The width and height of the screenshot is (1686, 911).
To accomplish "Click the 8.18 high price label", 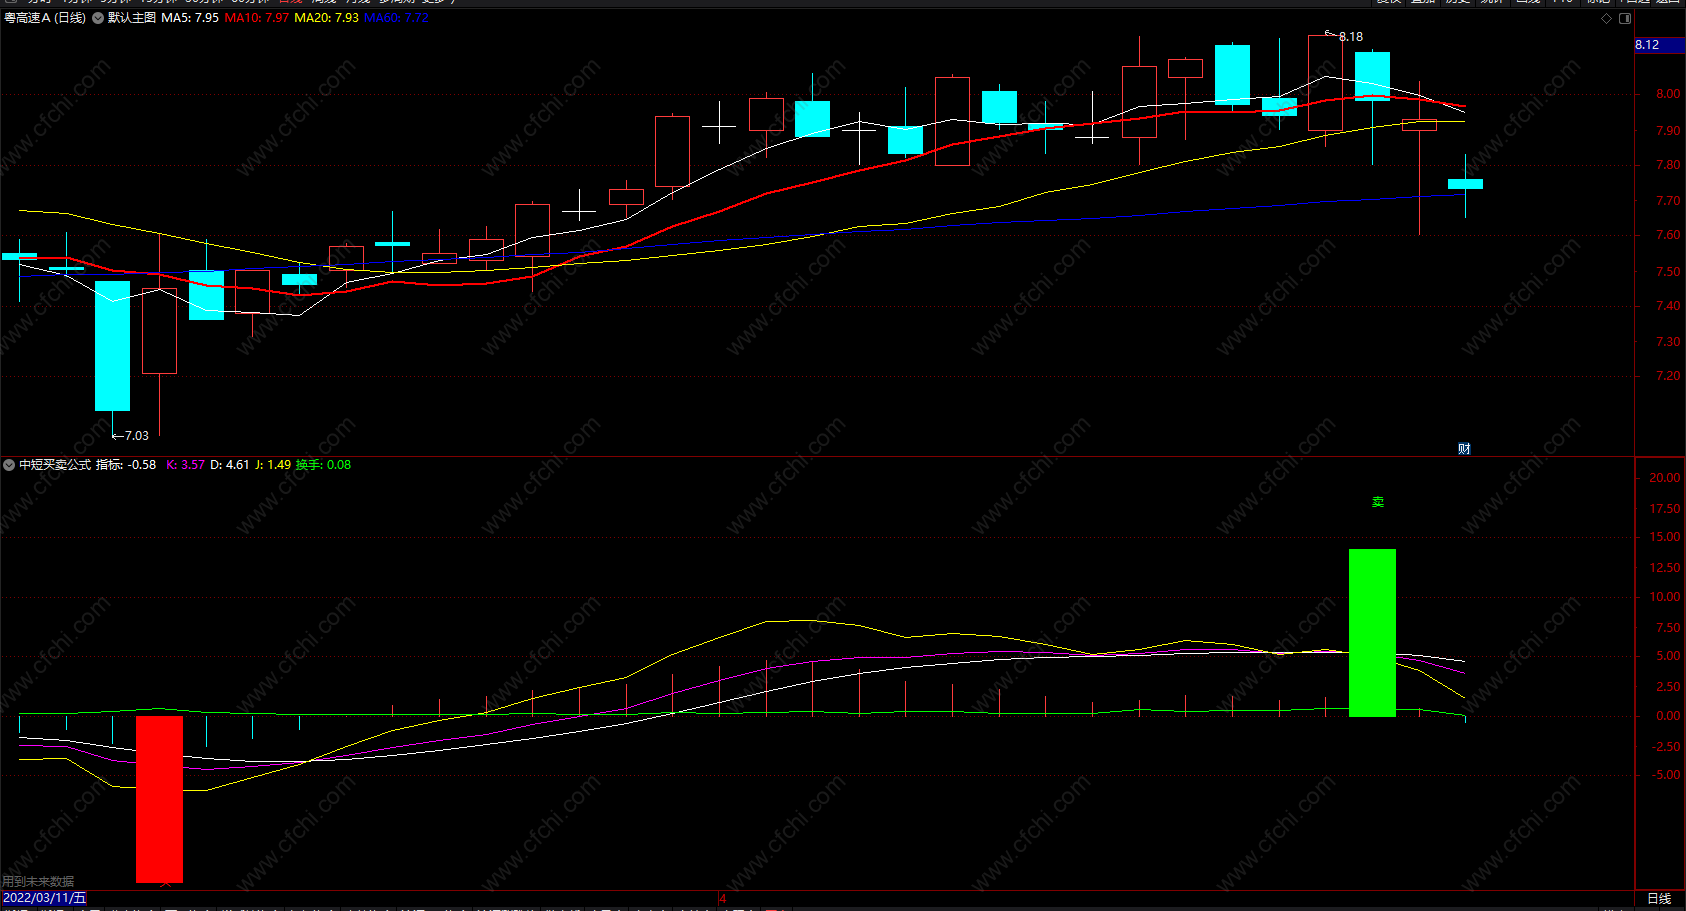I will (x=1351, y=37).
